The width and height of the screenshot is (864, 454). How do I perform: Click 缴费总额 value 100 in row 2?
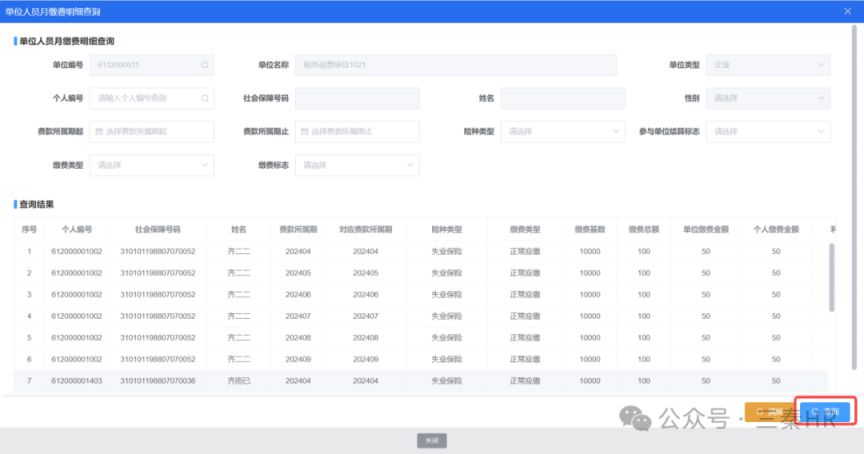[644, 273]
